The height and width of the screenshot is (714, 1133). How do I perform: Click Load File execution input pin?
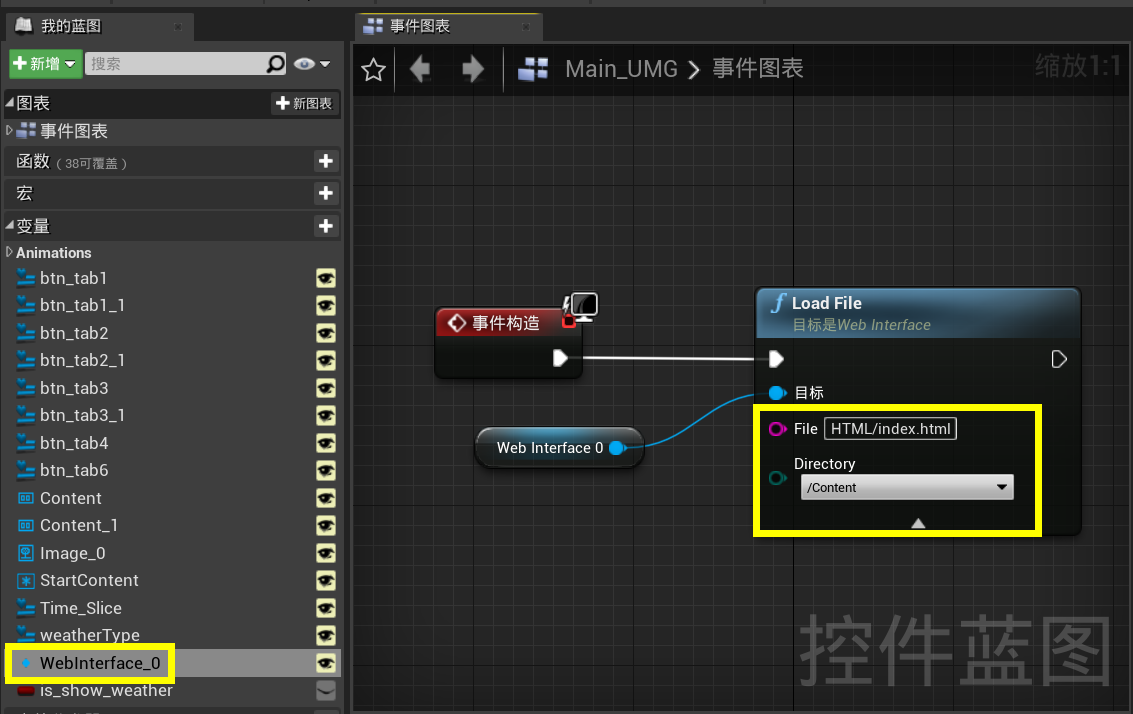(x=776, y=359)
